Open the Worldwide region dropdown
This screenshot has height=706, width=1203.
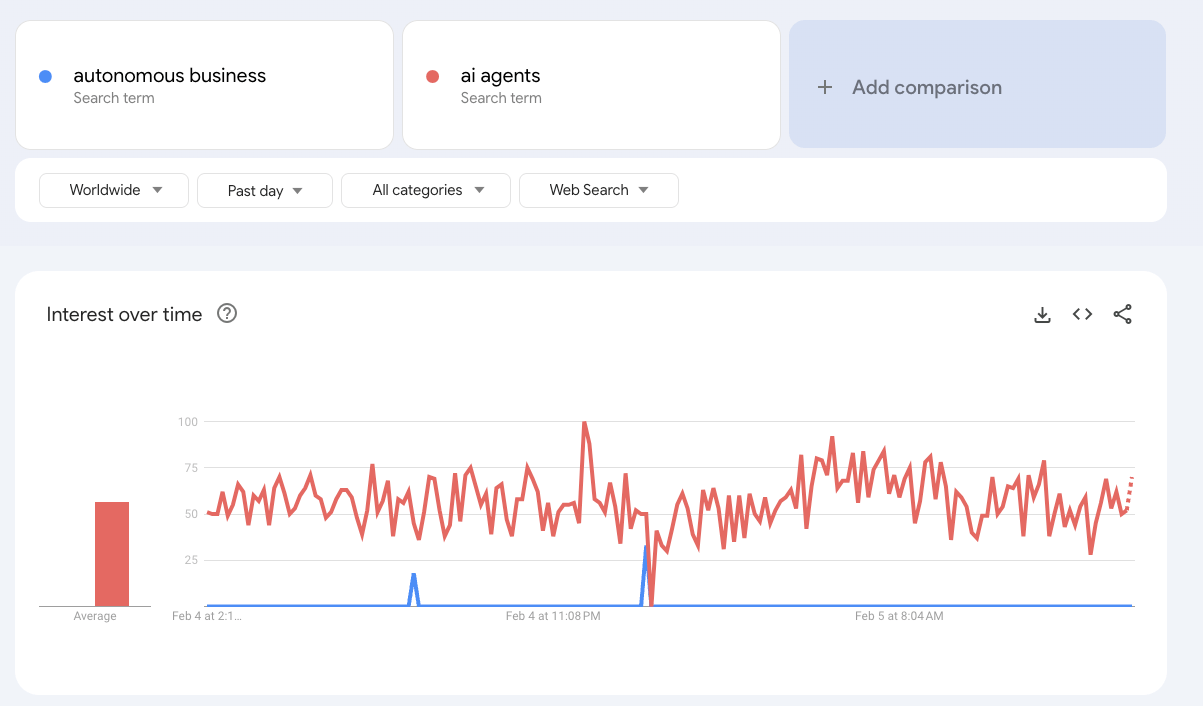(x=114, y=190)
